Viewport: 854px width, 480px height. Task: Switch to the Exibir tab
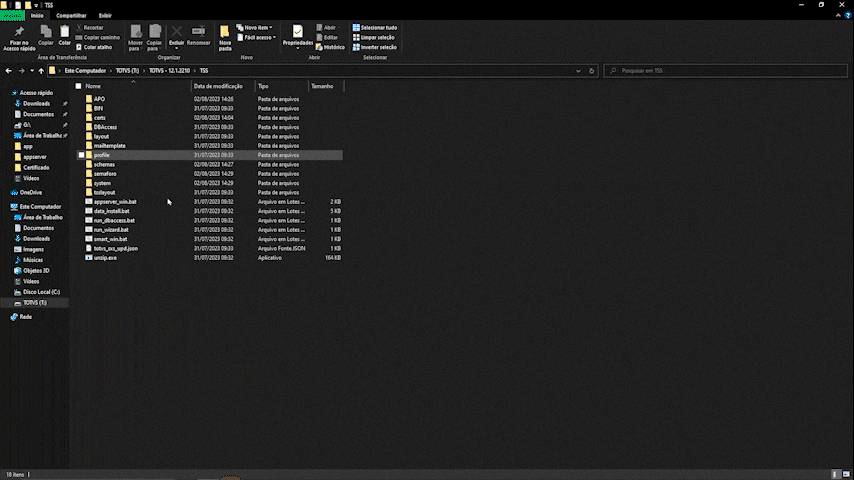[105, 16]
